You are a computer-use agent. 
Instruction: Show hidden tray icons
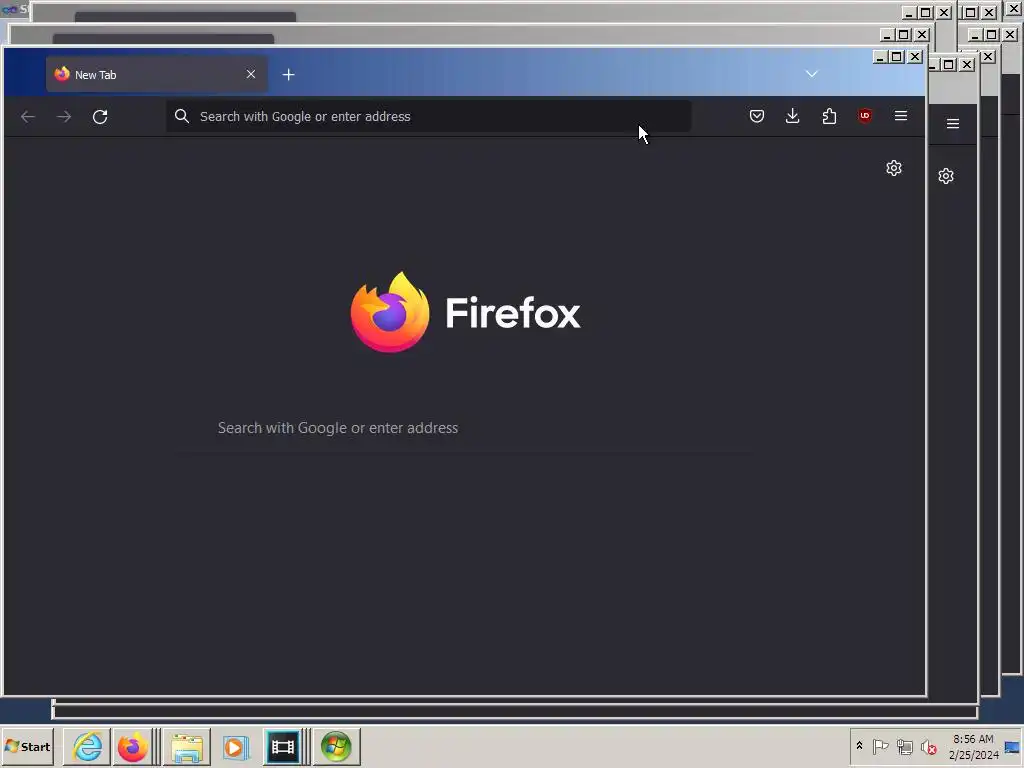pos(859,746)
